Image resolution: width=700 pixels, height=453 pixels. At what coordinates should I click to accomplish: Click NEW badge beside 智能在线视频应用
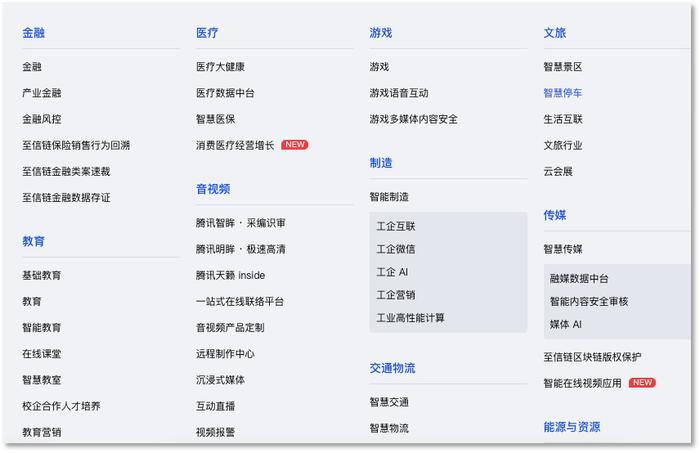tap(642, 382)
